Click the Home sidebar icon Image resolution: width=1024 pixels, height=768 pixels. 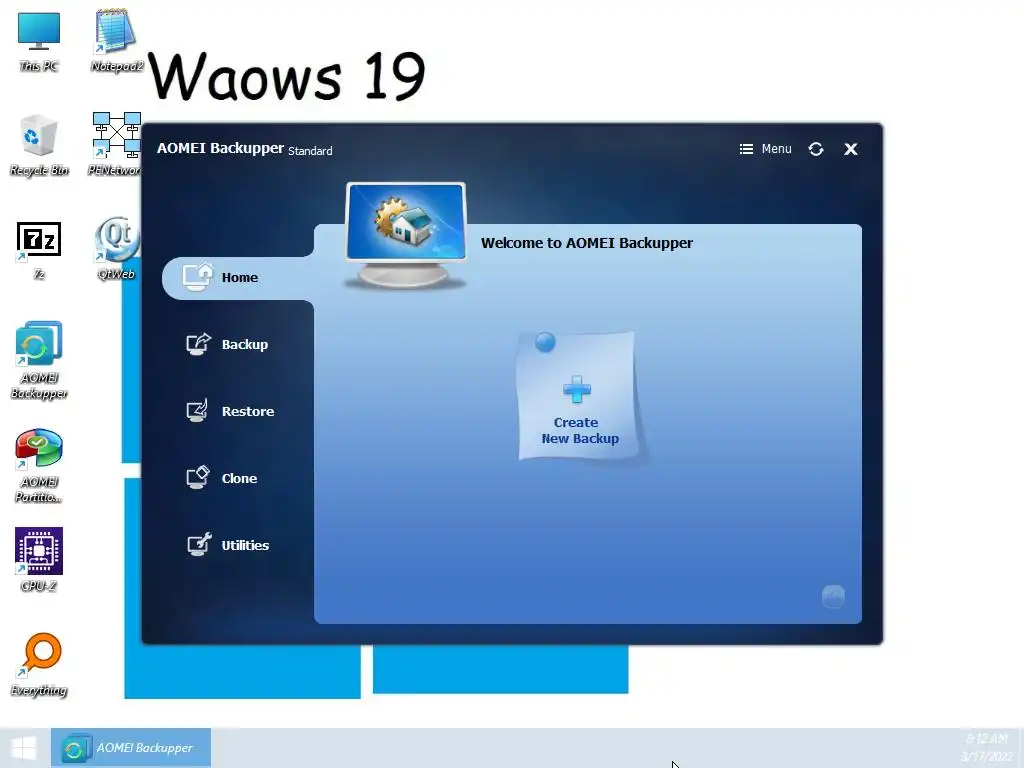[x=198, y=277]
